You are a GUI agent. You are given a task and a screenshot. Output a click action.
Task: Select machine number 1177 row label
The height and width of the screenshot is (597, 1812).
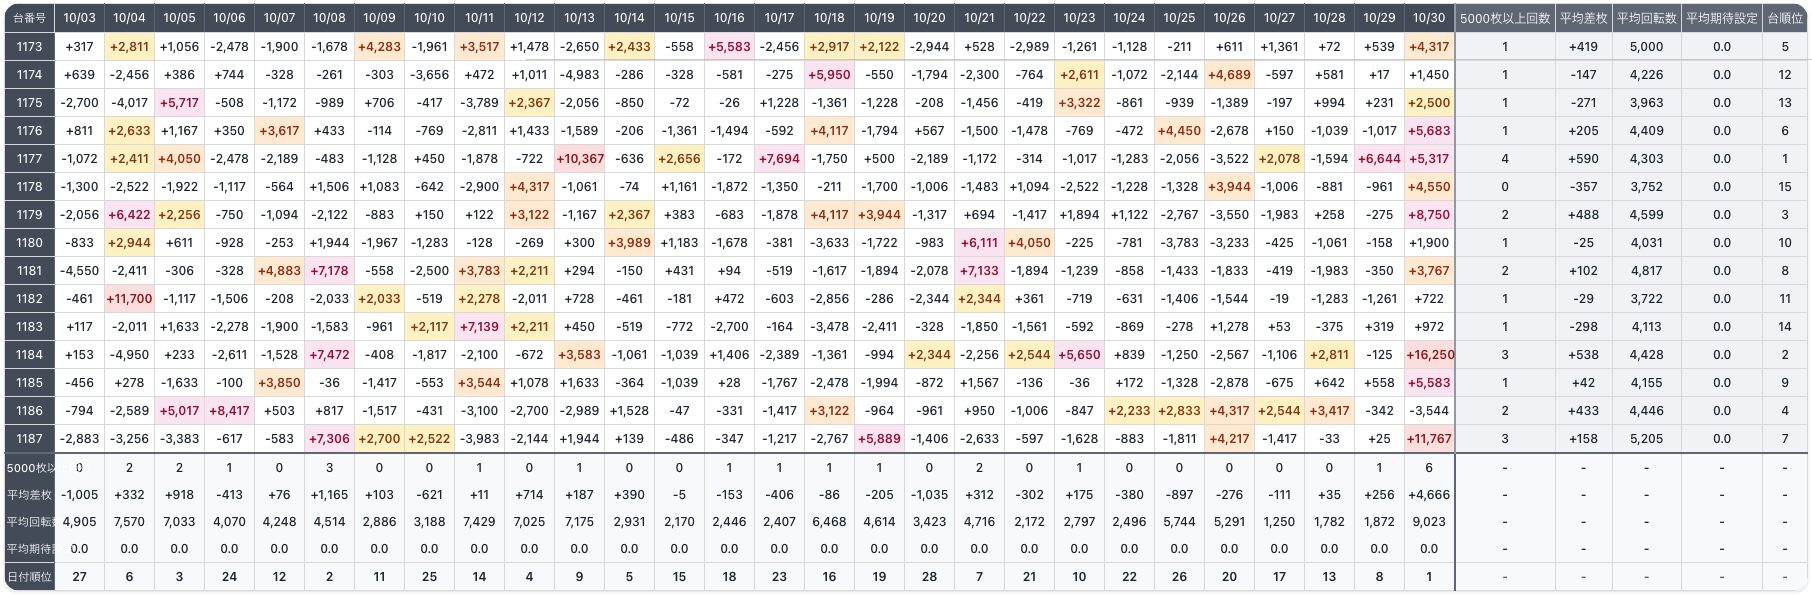point(29,158)
